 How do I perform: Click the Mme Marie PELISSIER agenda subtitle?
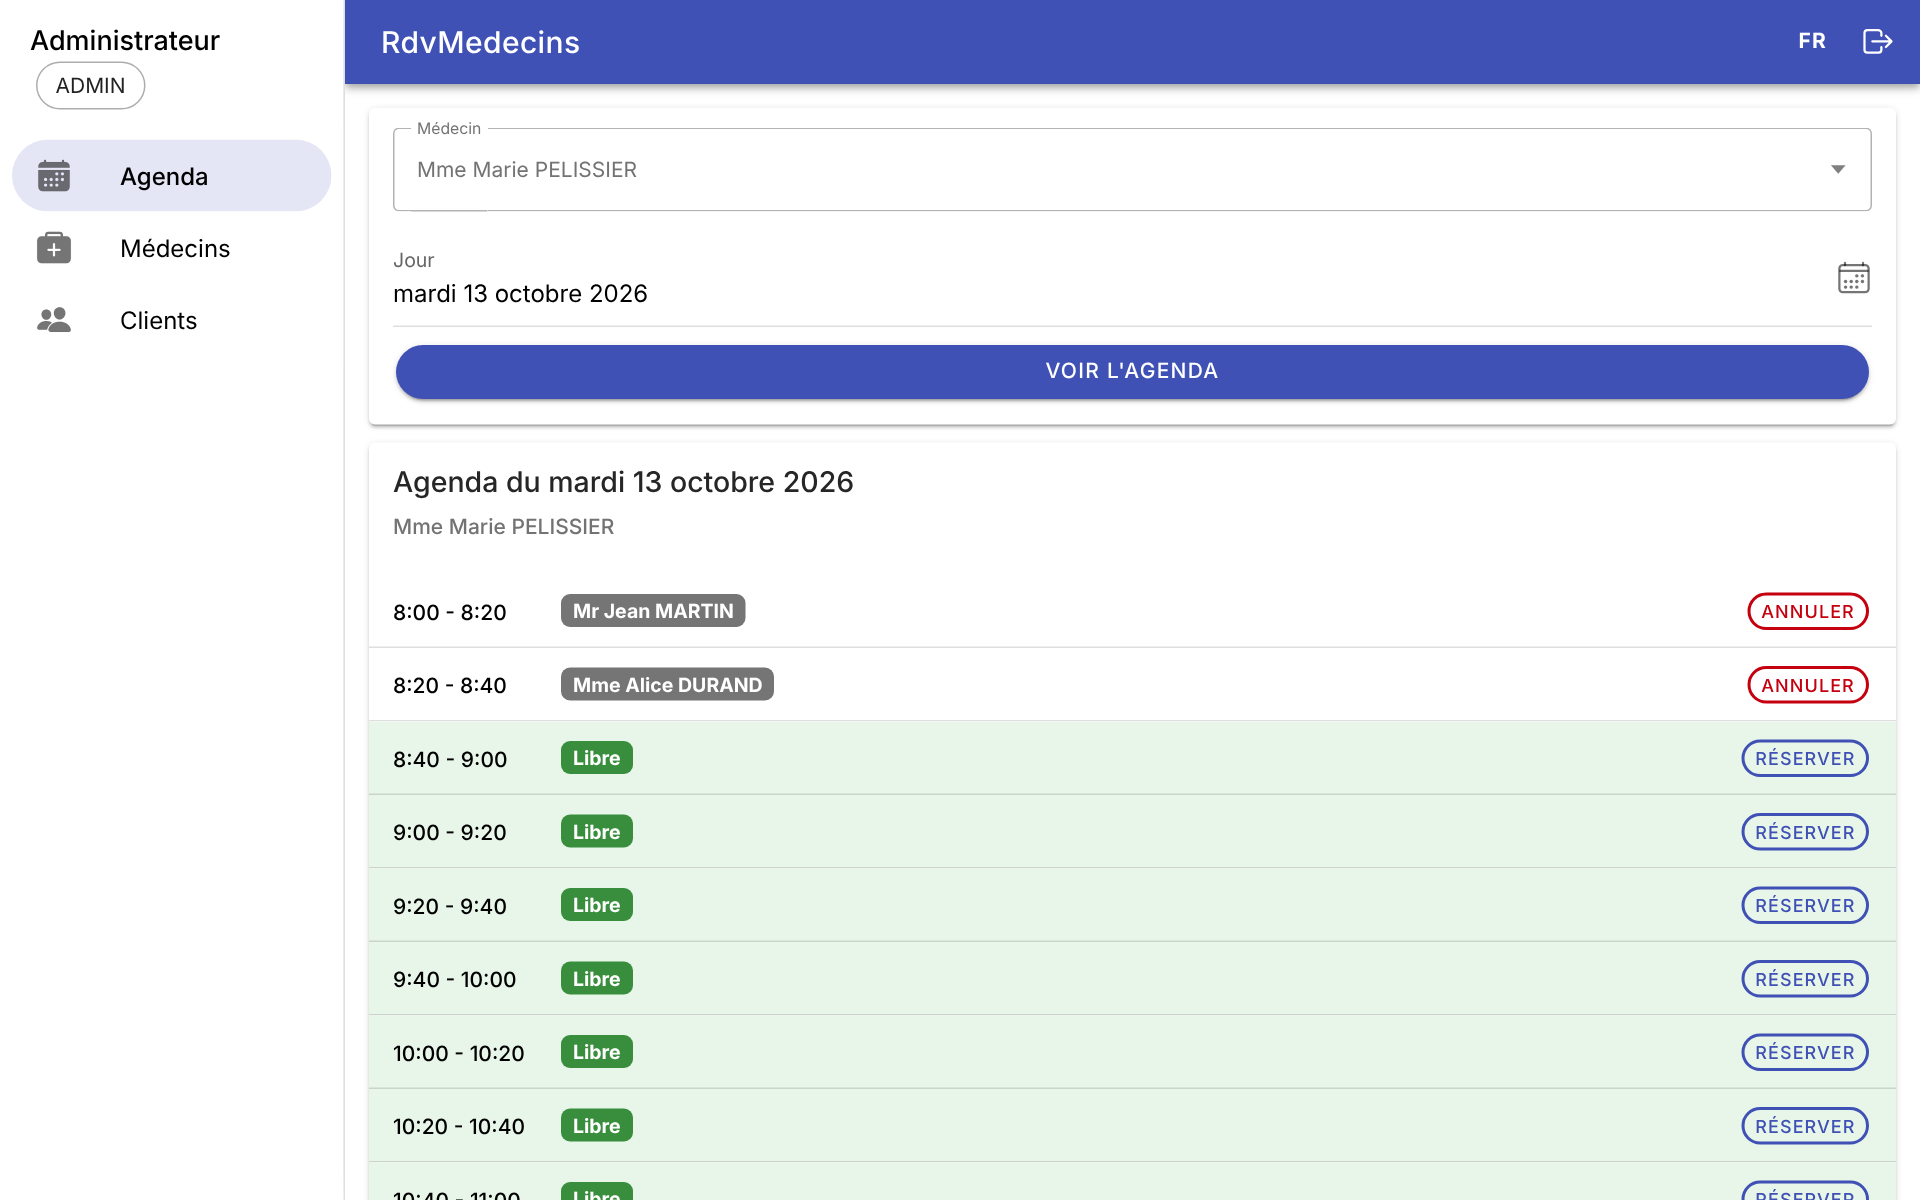[503, 527]
